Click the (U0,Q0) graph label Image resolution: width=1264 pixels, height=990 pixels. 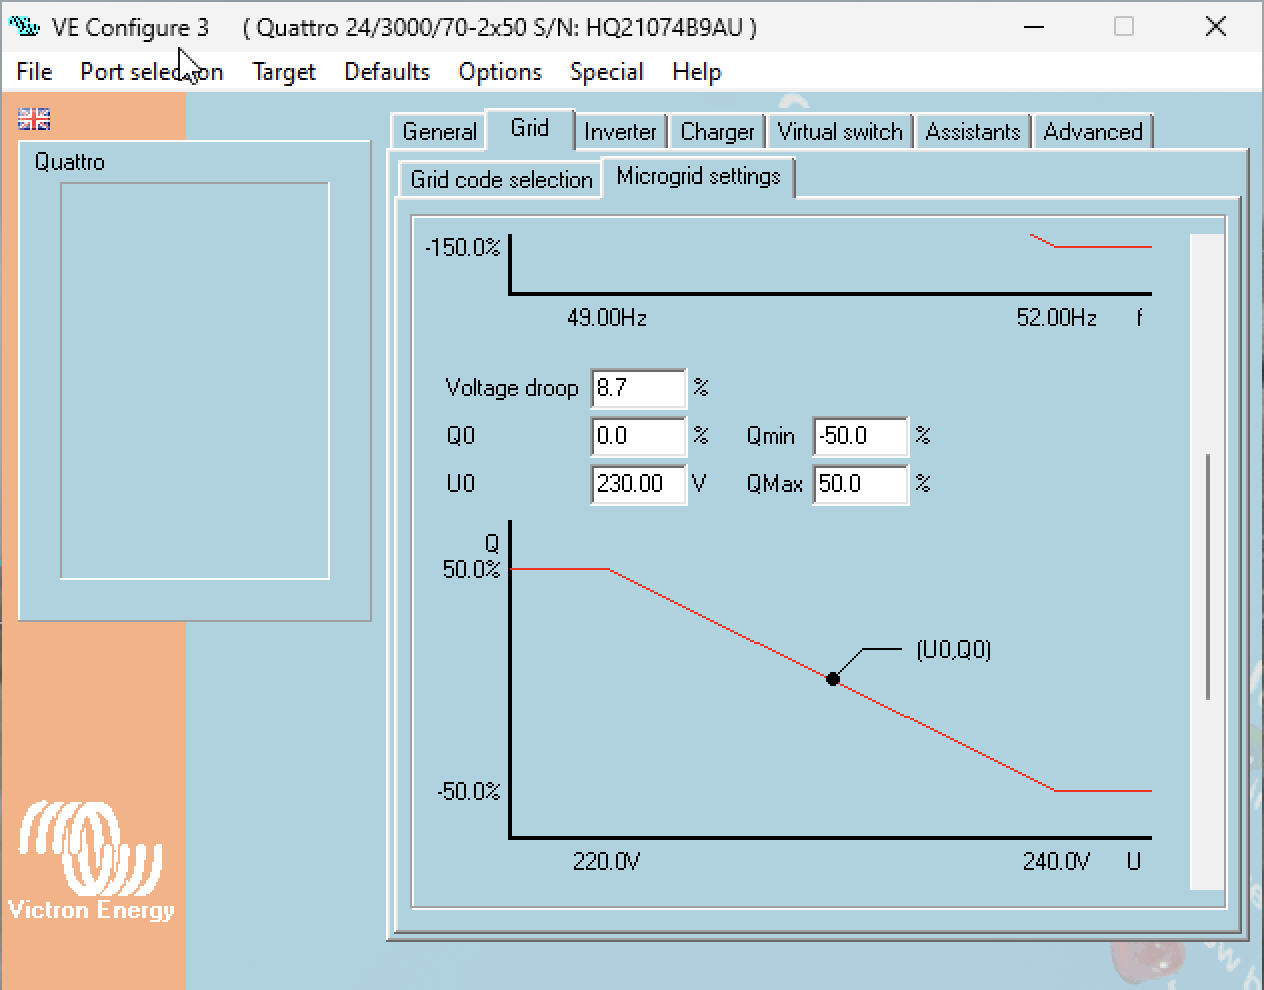[x=954, y=650]
